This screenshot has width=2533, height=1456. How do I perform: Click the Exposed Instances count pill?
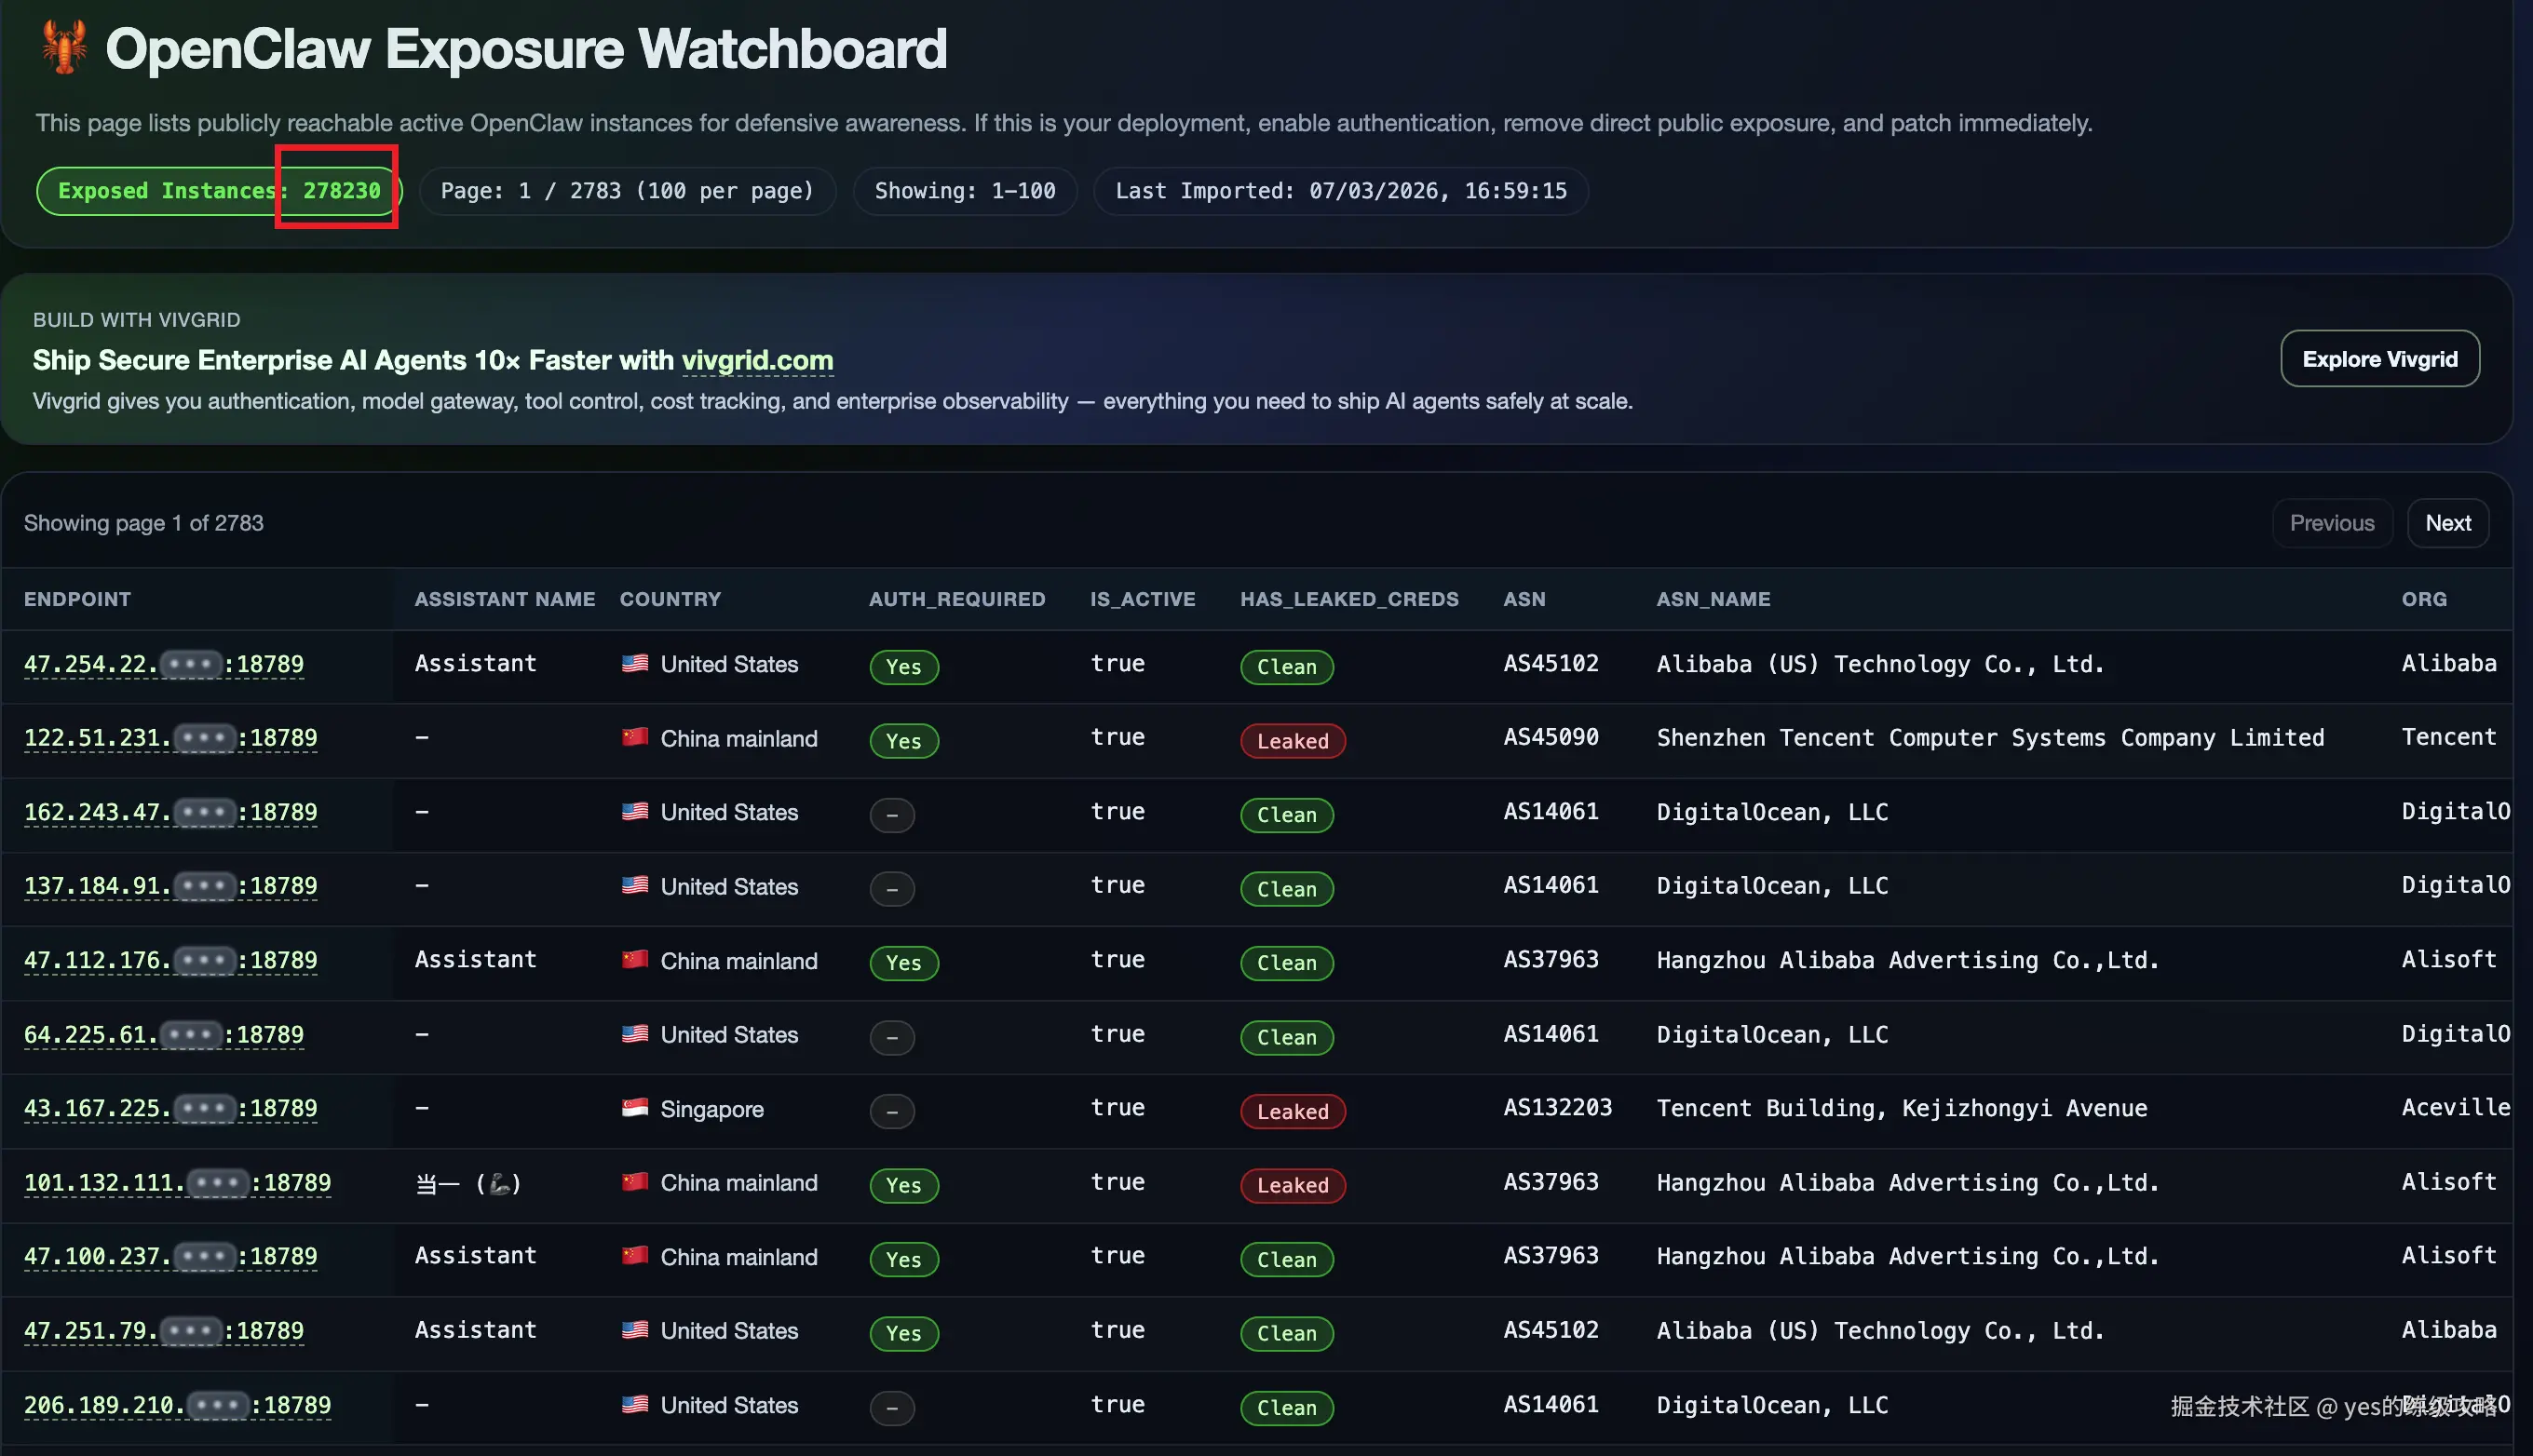click(218, 191)
